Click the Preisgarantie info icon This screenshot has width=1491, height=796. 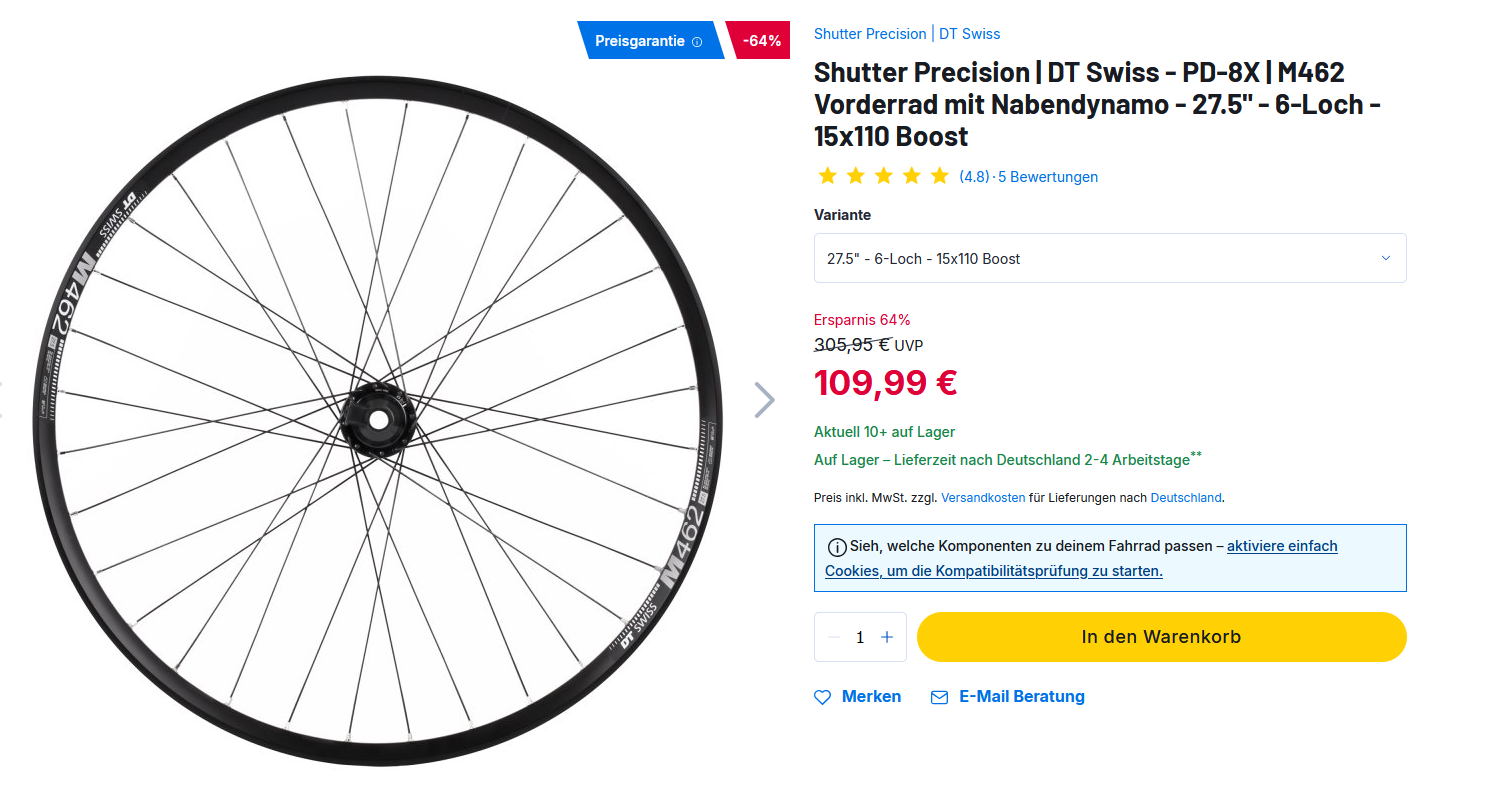pyautogui.click(x=697, y=42)
